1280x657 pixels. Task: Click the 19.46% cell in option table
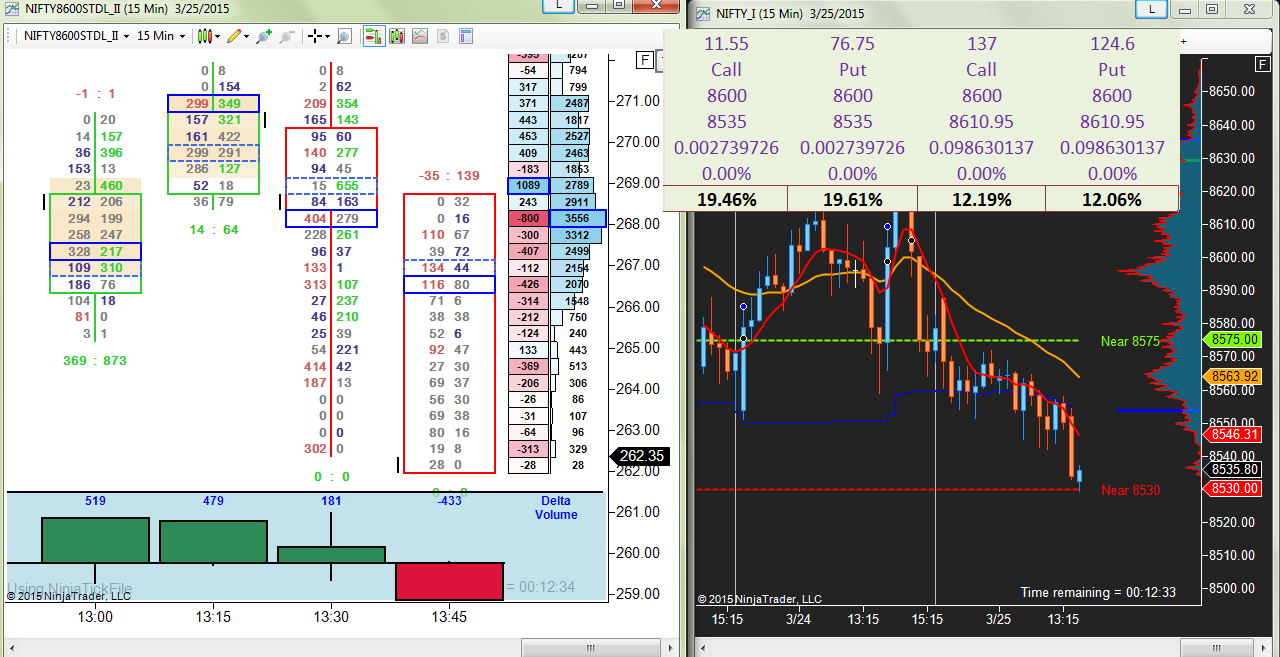[727, 199]
